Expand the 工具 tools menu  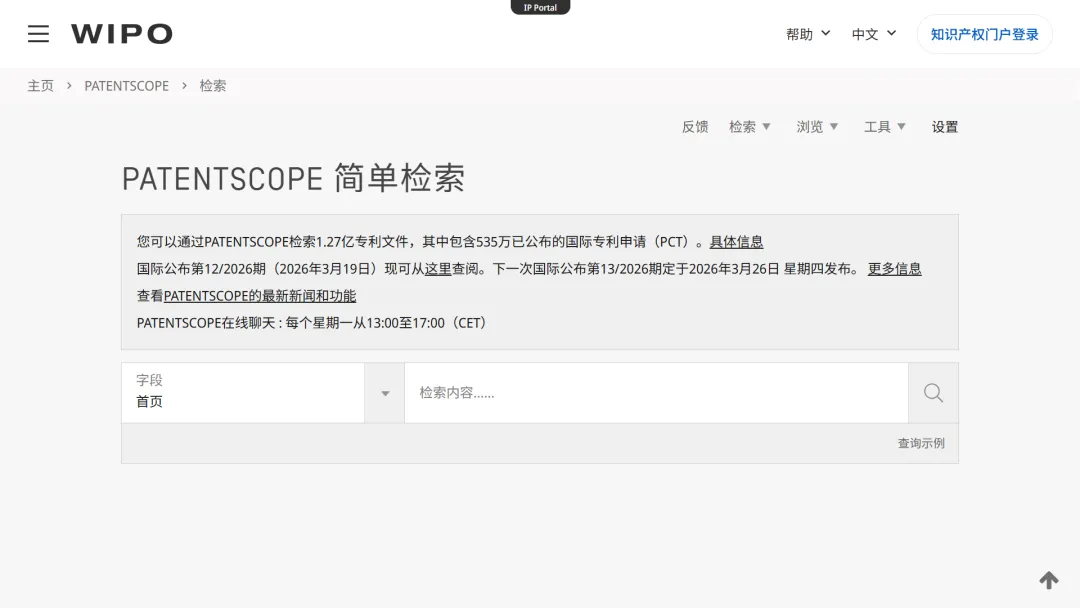coord(884,127)
